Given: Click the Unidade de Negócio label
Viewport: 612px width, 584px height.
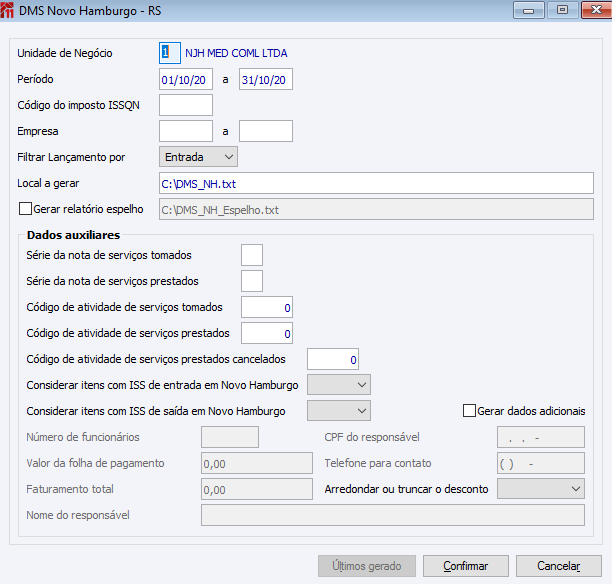Looking at the screenshot, I should (x=65, y=53).
